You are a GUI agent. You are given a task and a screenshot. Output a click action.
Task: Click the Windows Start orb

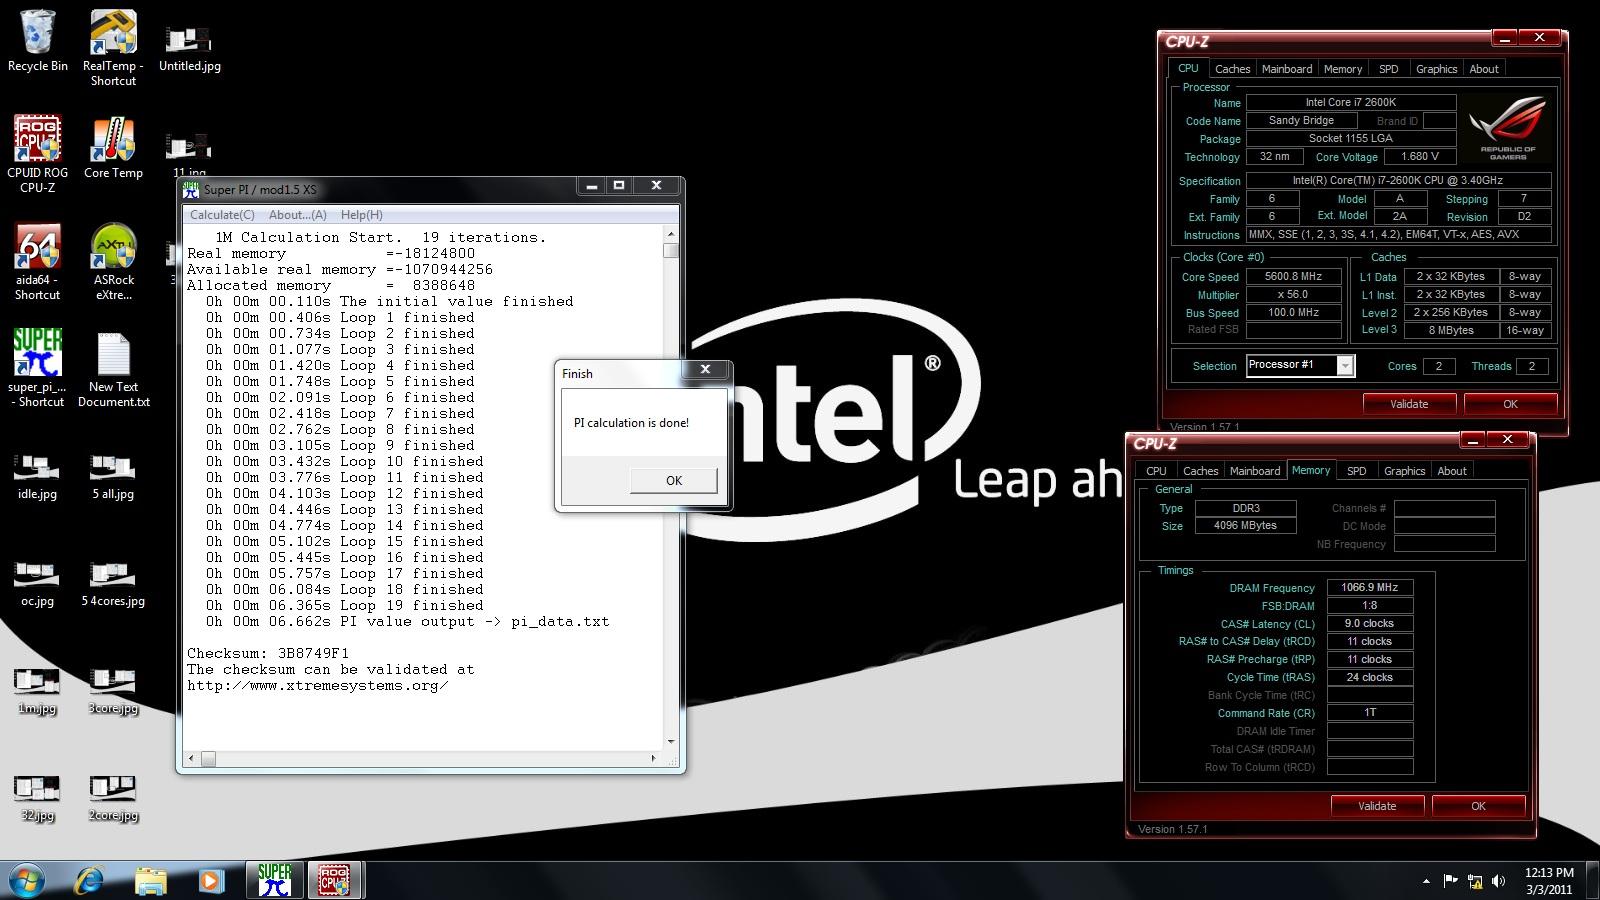28,880
